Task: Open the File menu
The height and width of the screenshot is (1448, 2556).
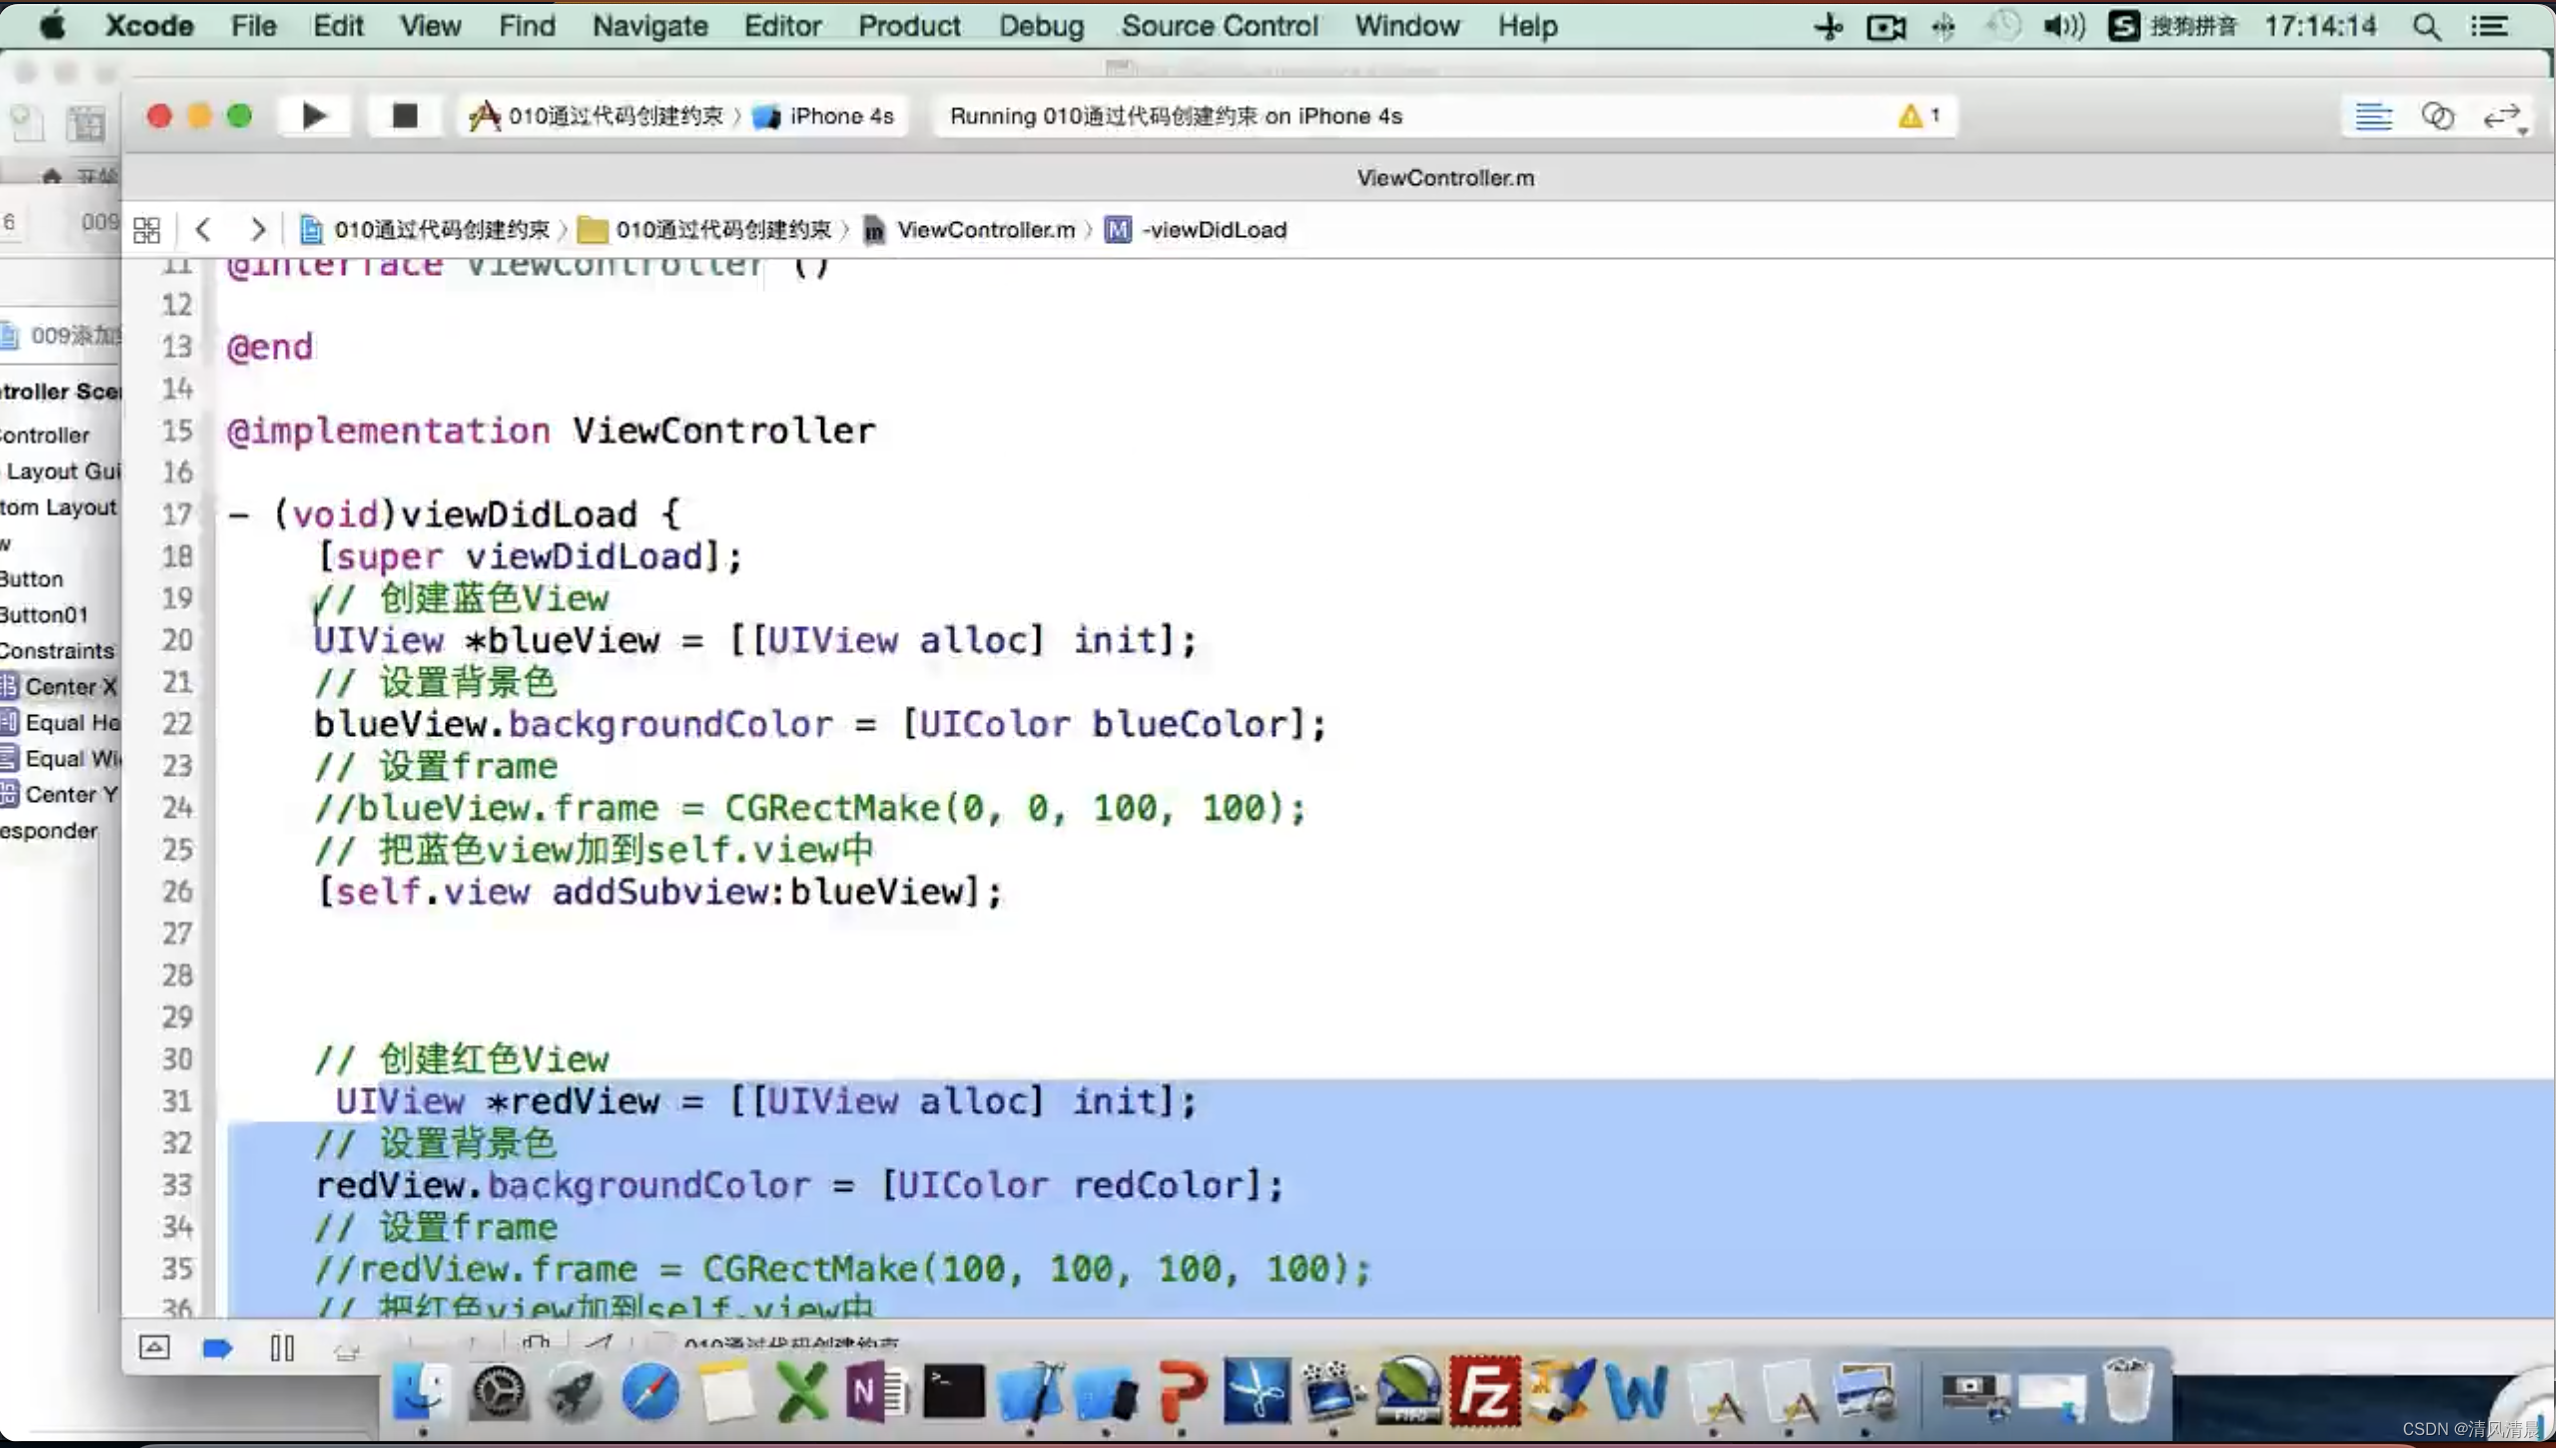Action: click(253, 26)
